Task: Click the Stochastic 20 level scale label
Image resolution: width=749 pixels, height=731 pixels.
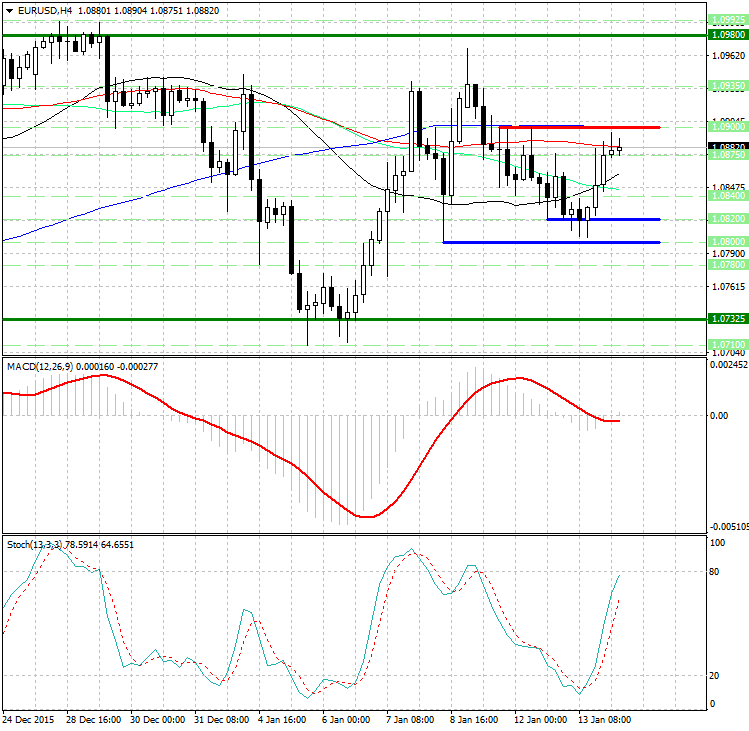Action: coord(715,675)
